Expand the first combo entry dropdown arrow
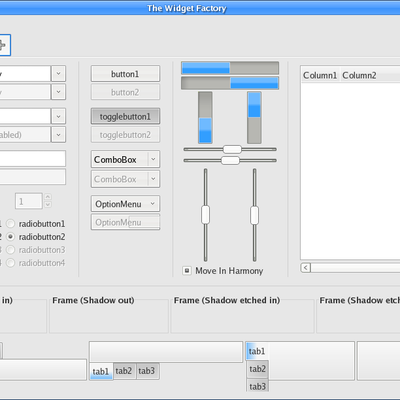Viewport: 400px width, 400px height. (58, 74)
